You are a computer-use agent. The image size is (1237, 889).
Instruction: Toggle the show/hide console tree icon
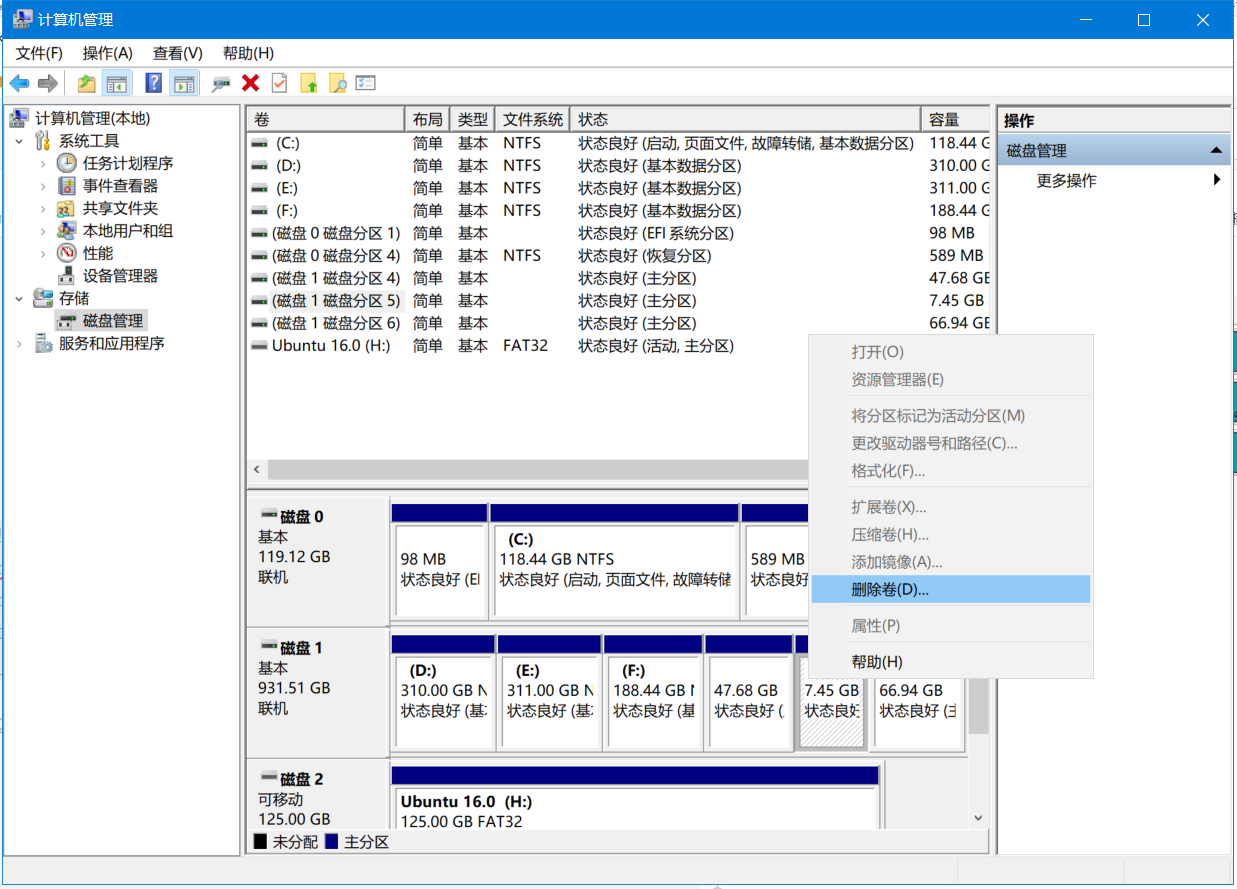[117, 83]
